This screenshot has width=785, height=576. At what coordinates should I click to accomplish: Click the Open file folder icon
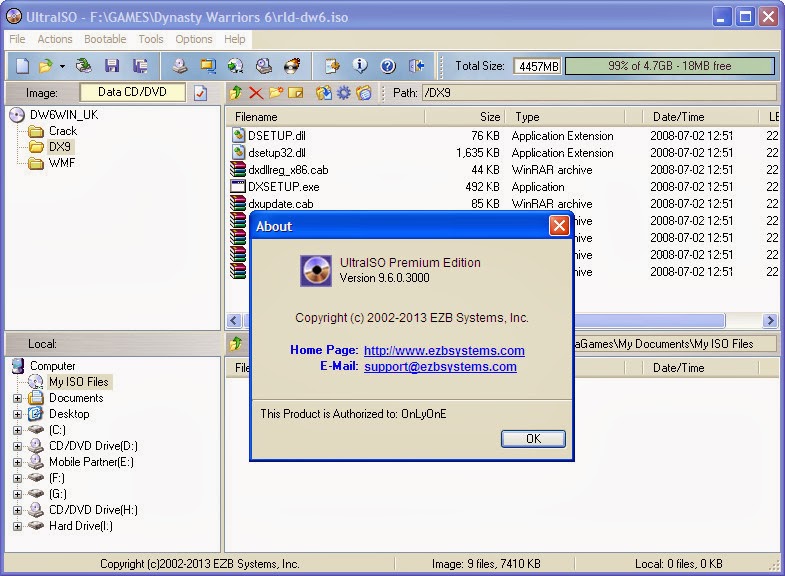(46, 66)
